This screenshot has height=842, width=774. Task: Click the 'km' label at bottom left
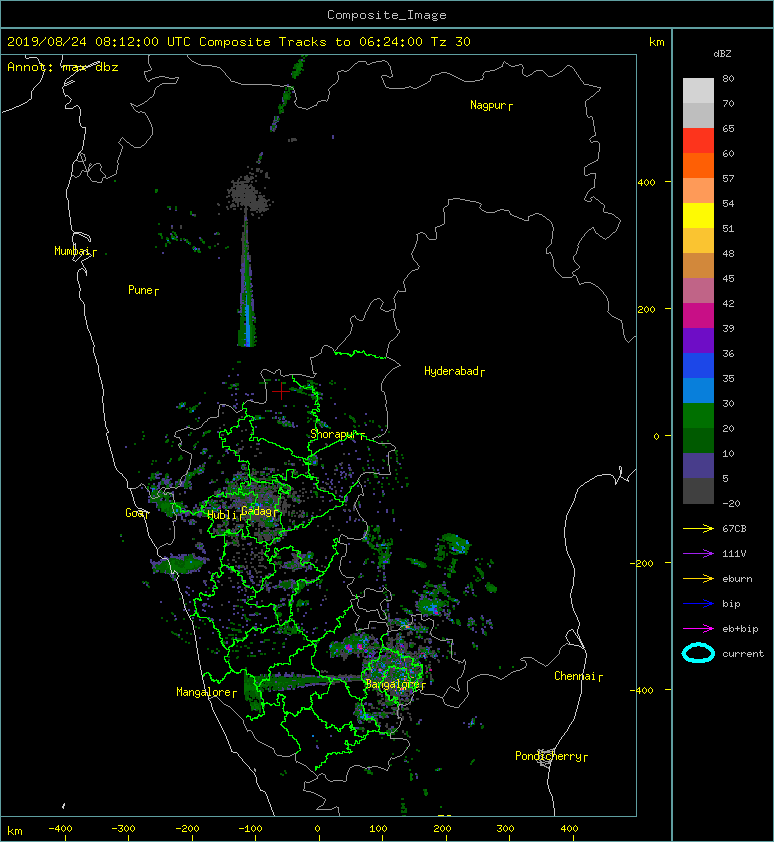click(x=15, y=831)
